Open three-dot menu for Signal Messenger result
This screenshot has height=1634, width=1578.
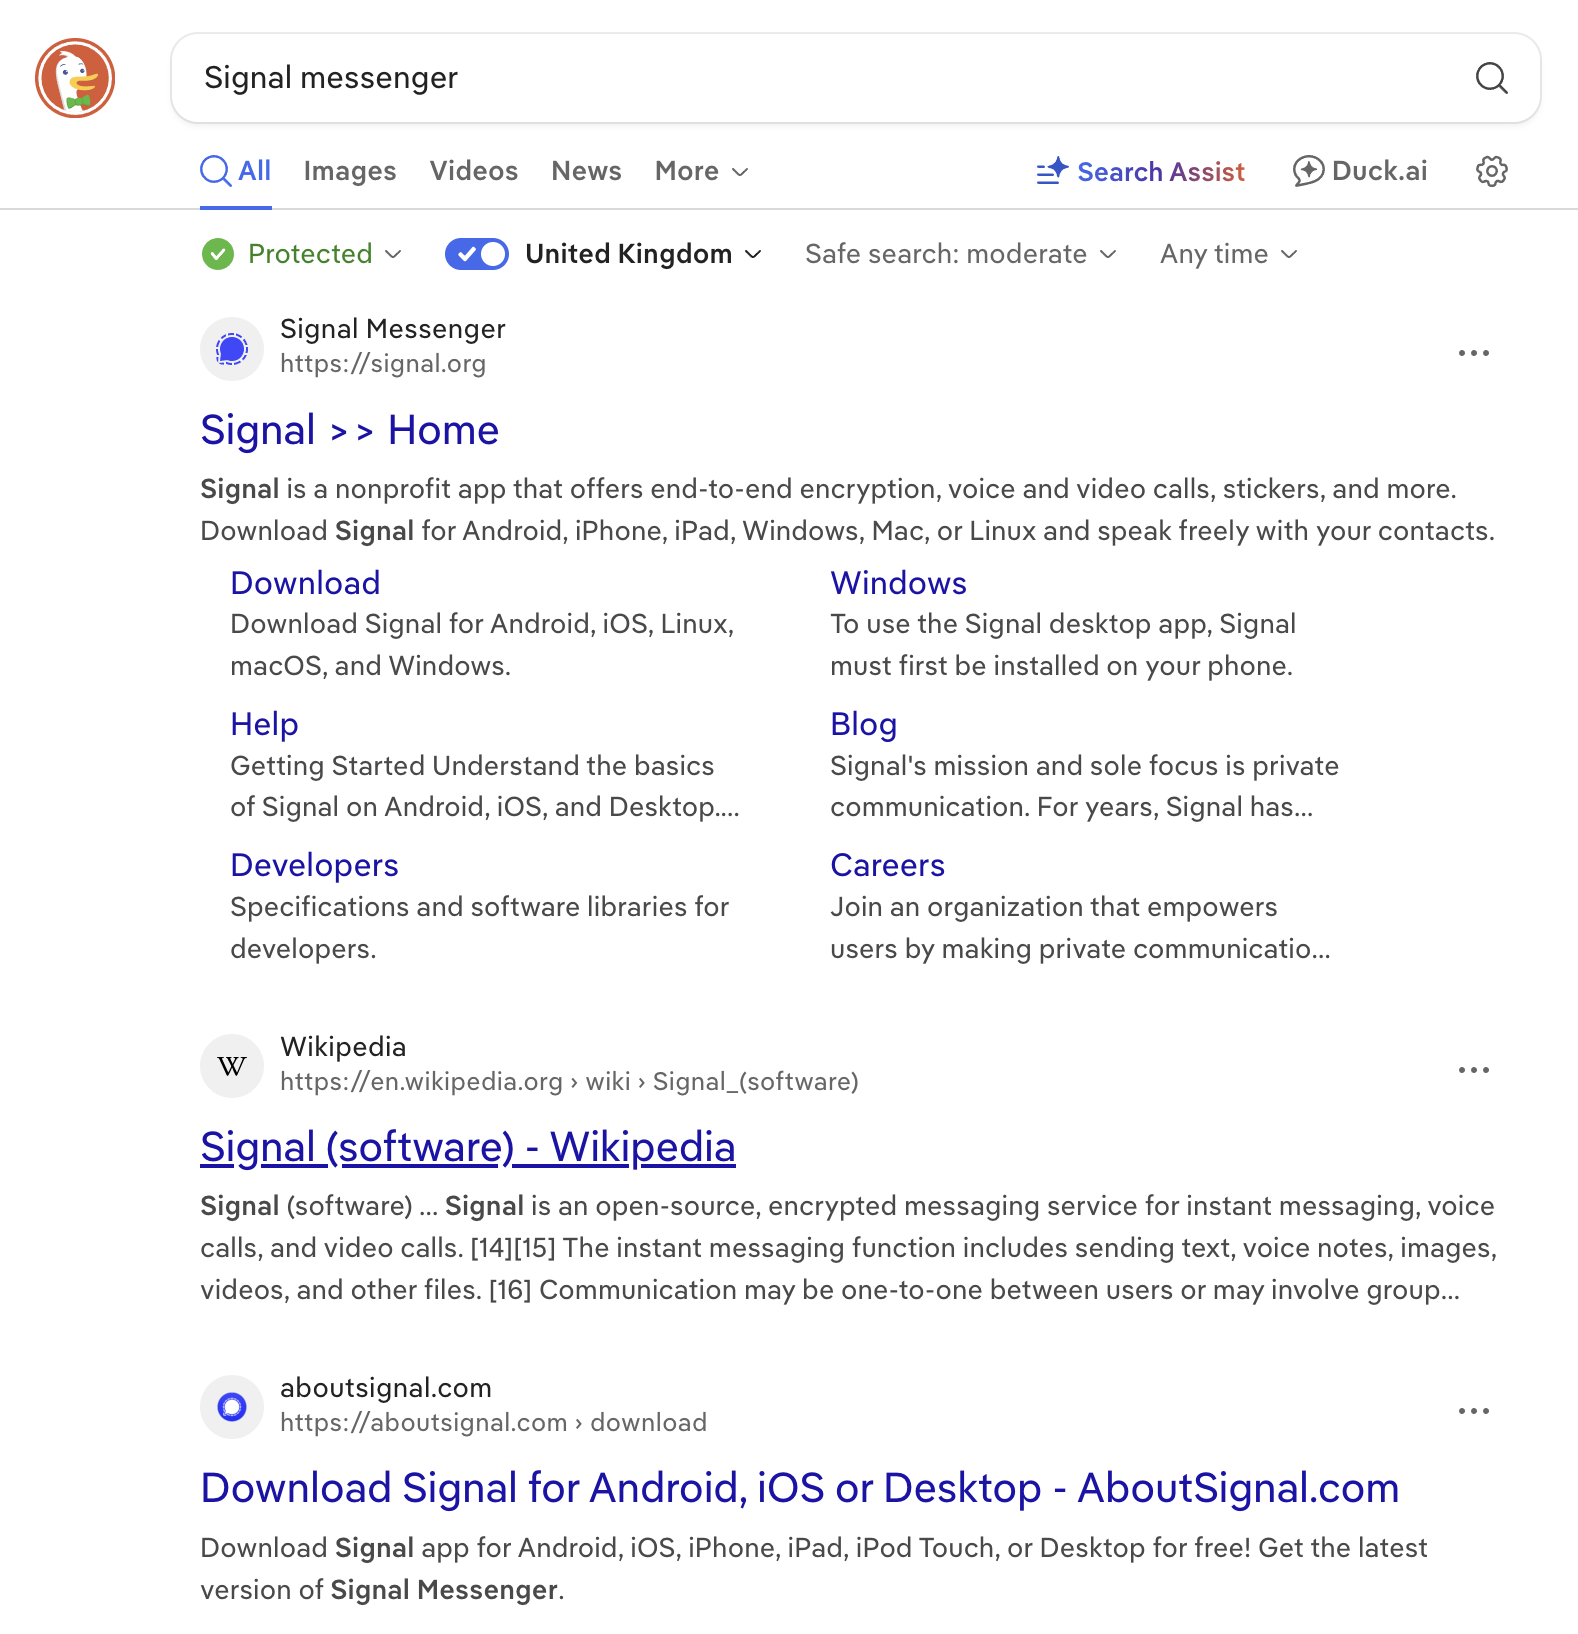1473,353
